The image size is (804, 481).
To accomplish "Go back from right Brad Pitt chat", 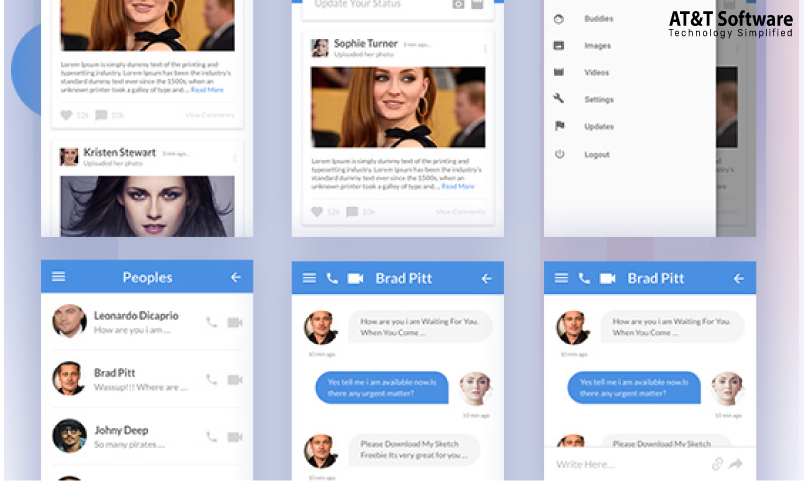I will [x=738, y=278].
